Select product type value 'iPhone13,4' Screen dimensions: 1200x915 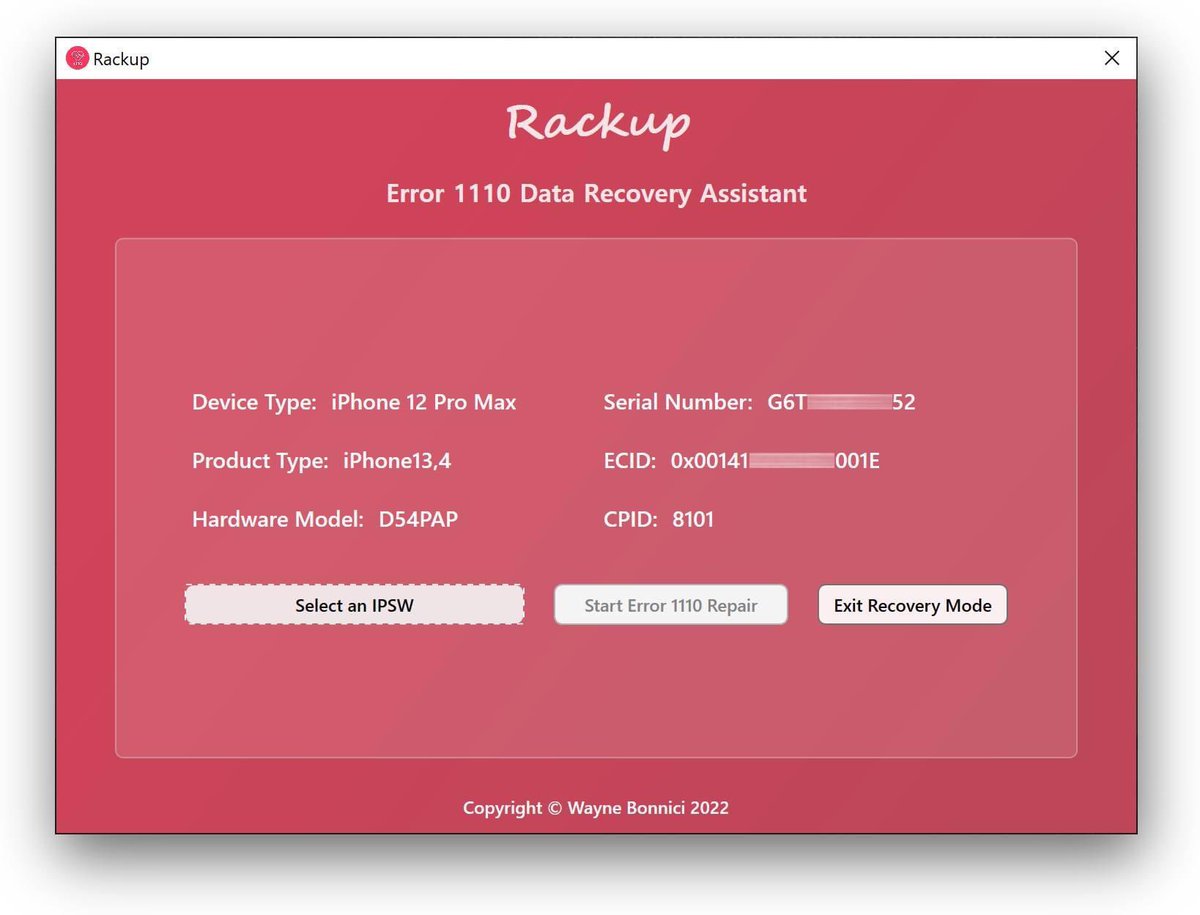point(397,461)
